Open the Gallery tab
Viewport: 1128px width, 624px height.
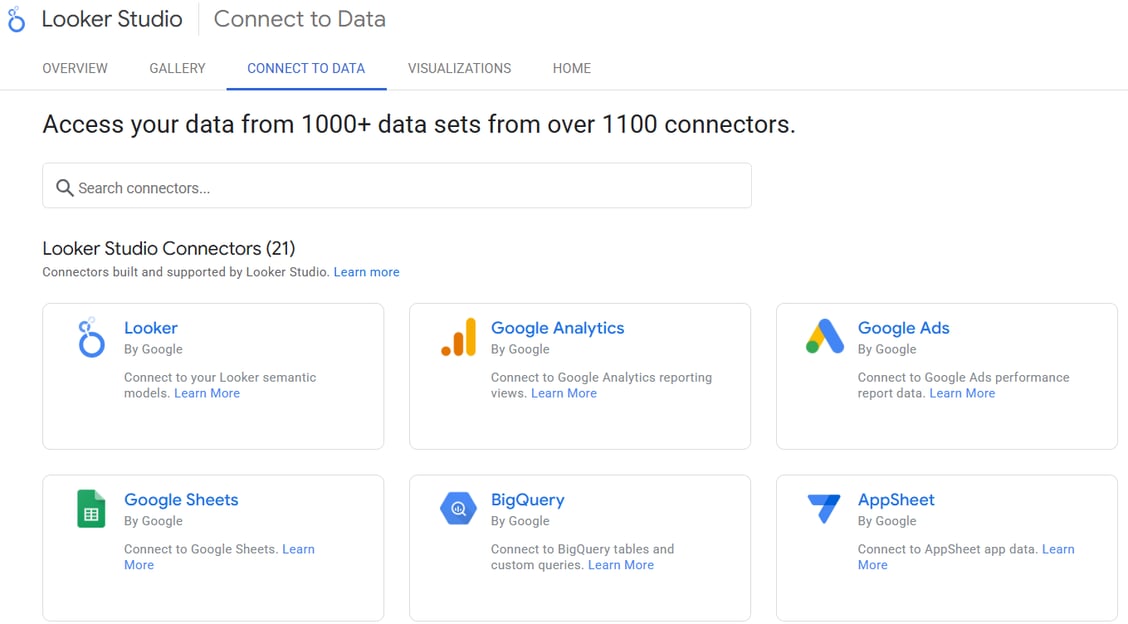177,68
